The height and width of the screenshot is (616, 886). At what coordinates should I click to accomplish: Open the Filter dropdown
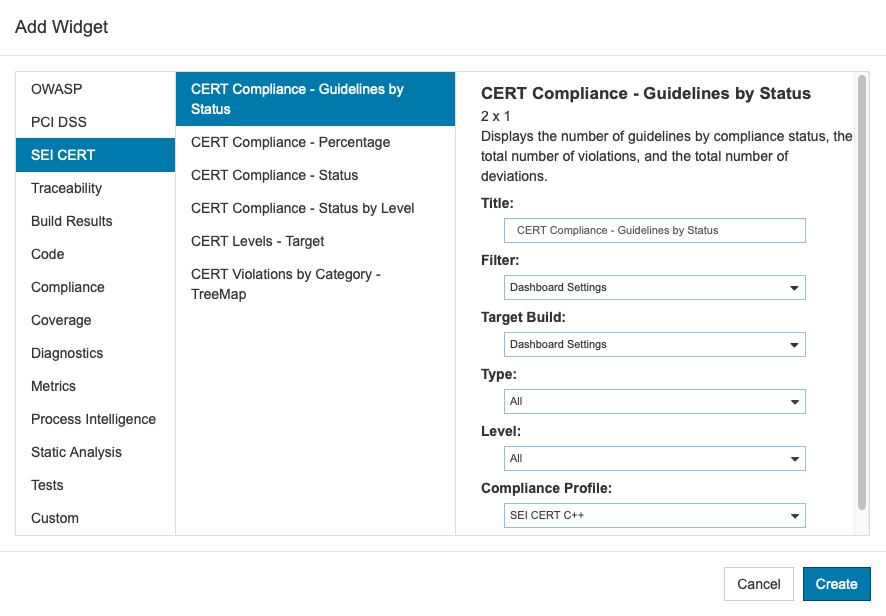[654, 288]
